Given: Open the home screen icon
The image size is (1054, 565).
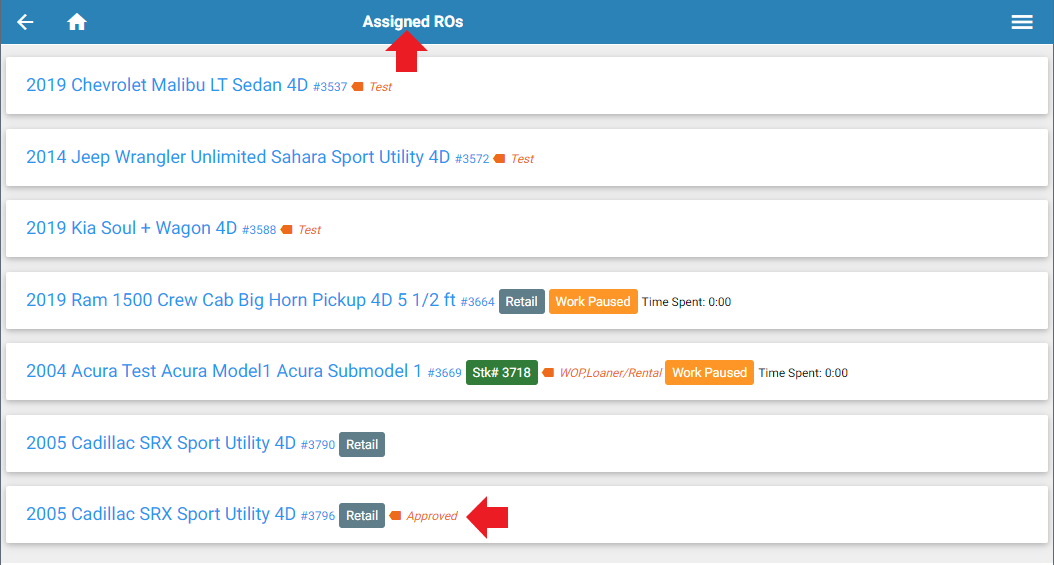Looking at the screenshot, I should tap(77, 22).
